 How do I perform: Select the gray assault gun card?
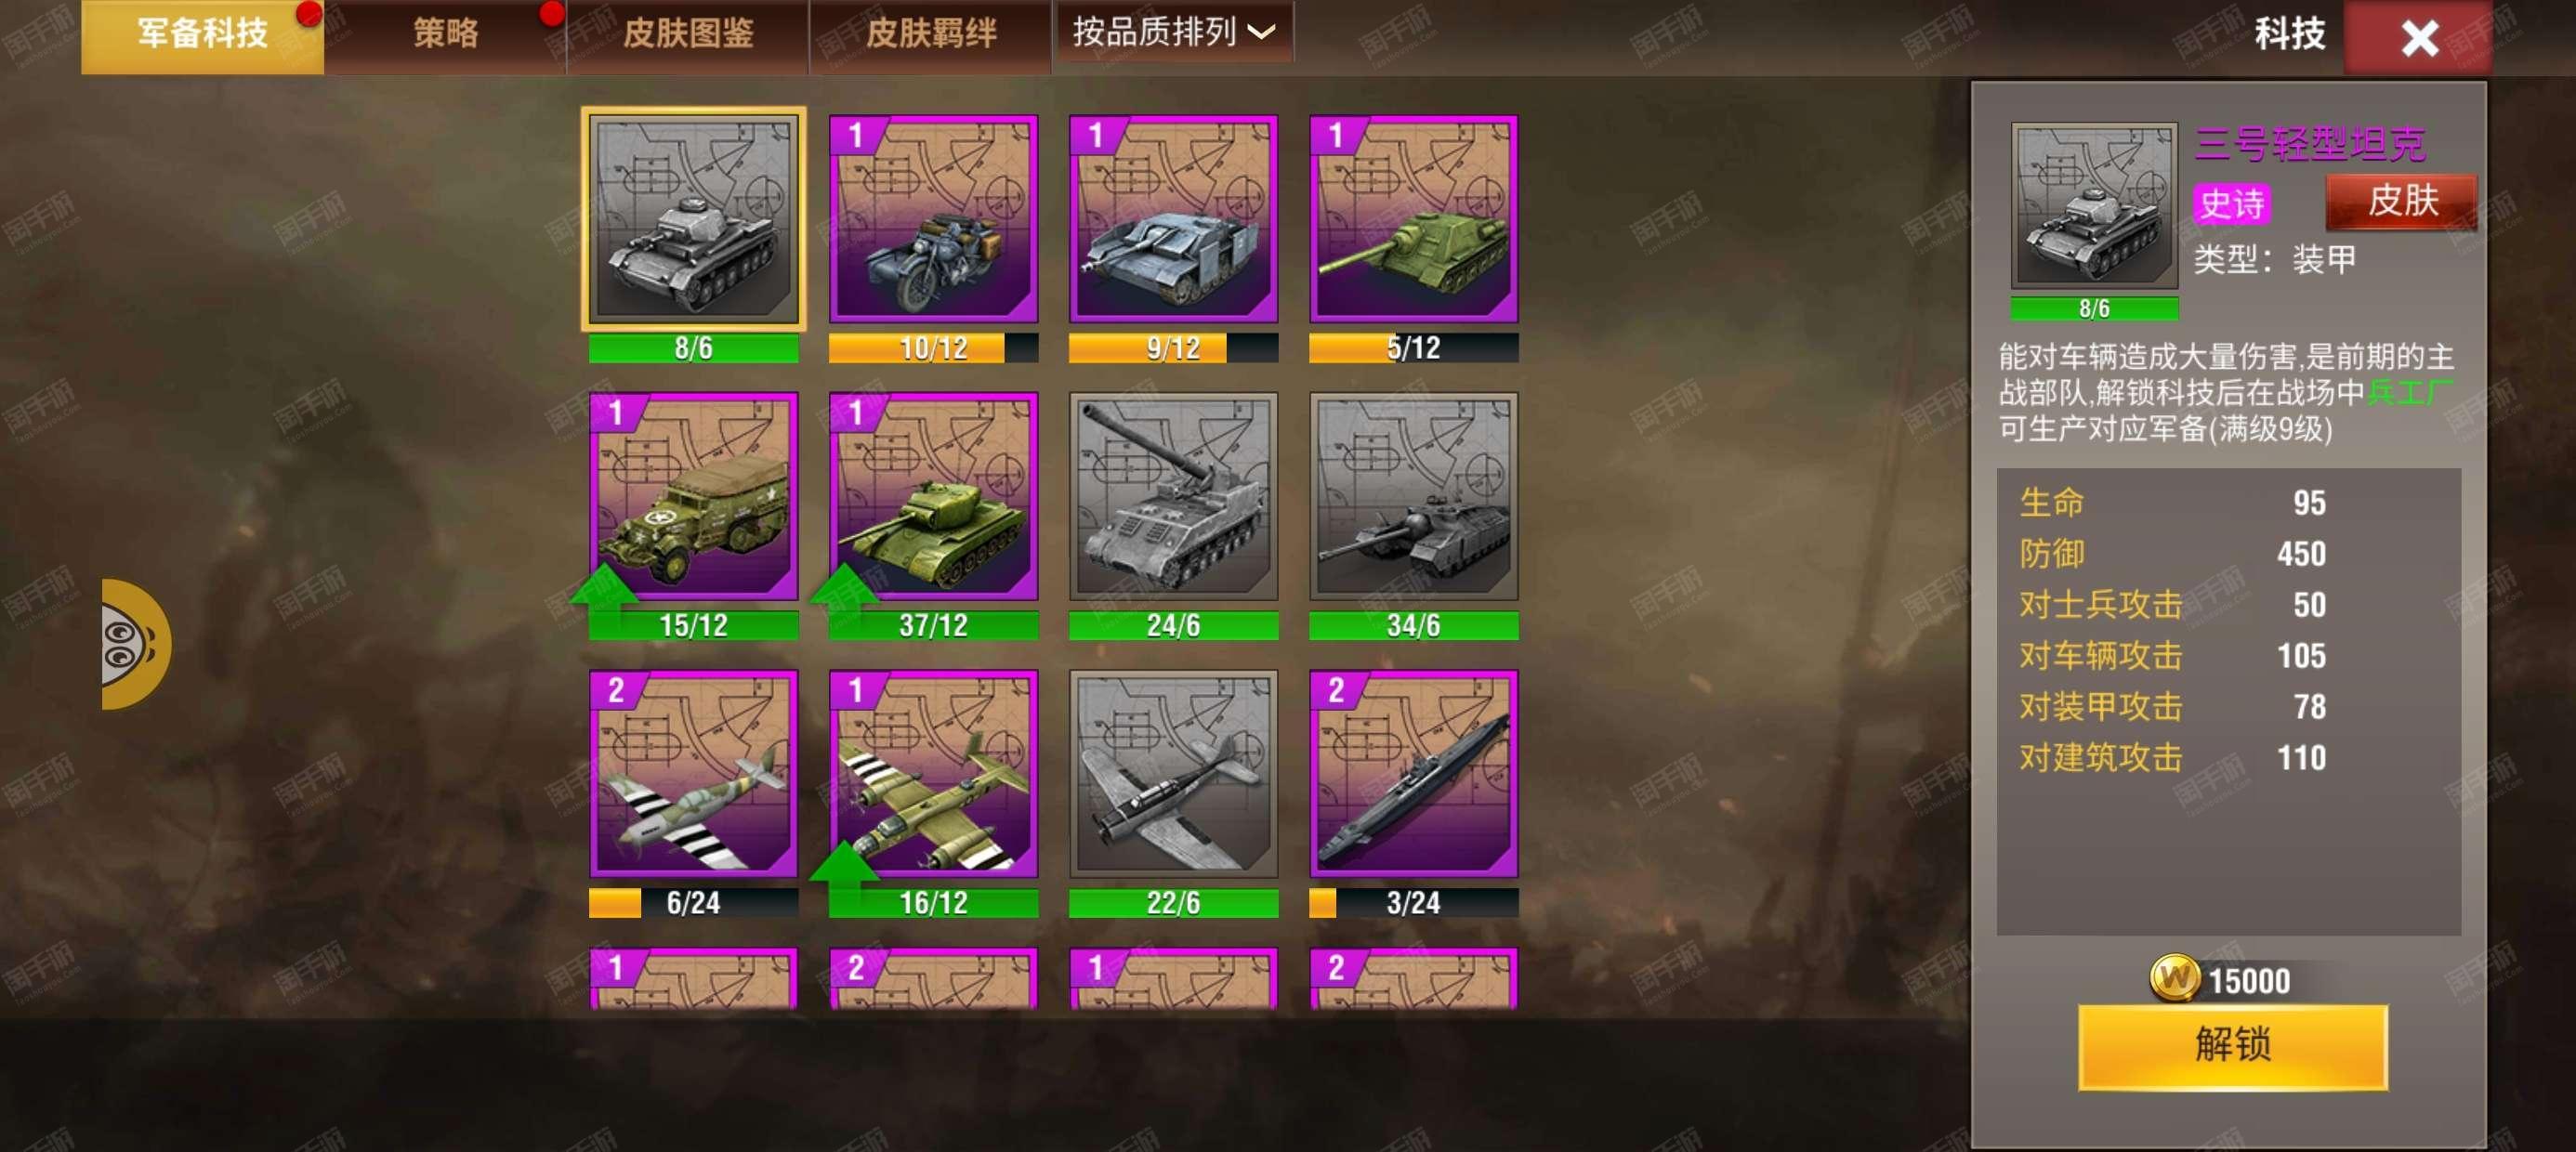coord(1173,219)
